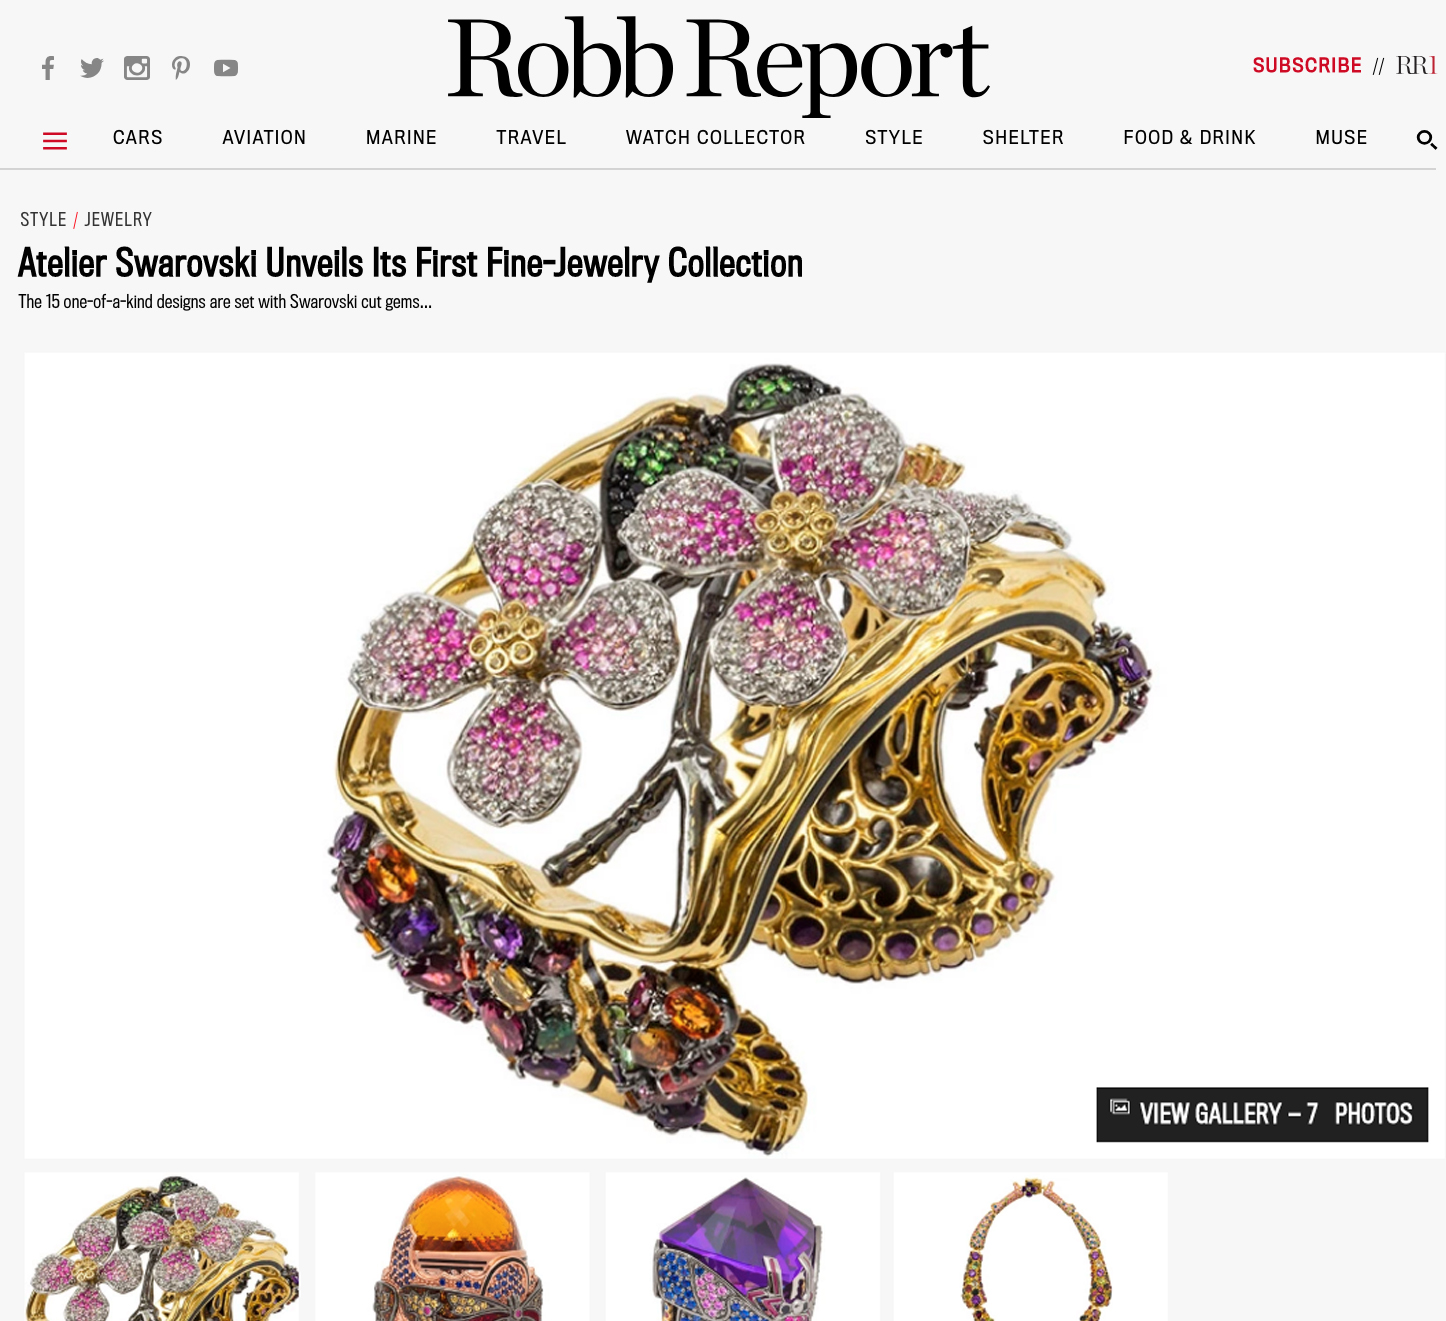Go to the Cars section
The width and height of the screenshot is (1446, 1321).
[138, 138]
